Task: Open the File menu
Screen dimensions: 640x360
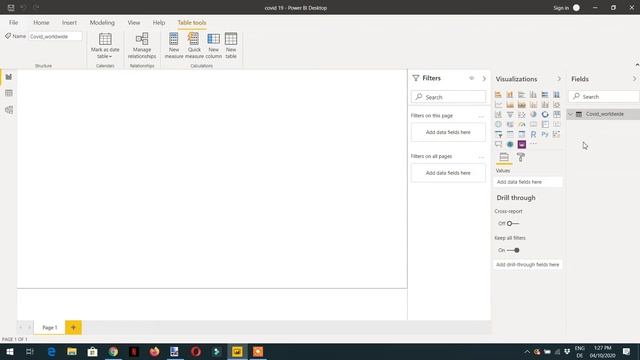Action: [x=13, y=23]
